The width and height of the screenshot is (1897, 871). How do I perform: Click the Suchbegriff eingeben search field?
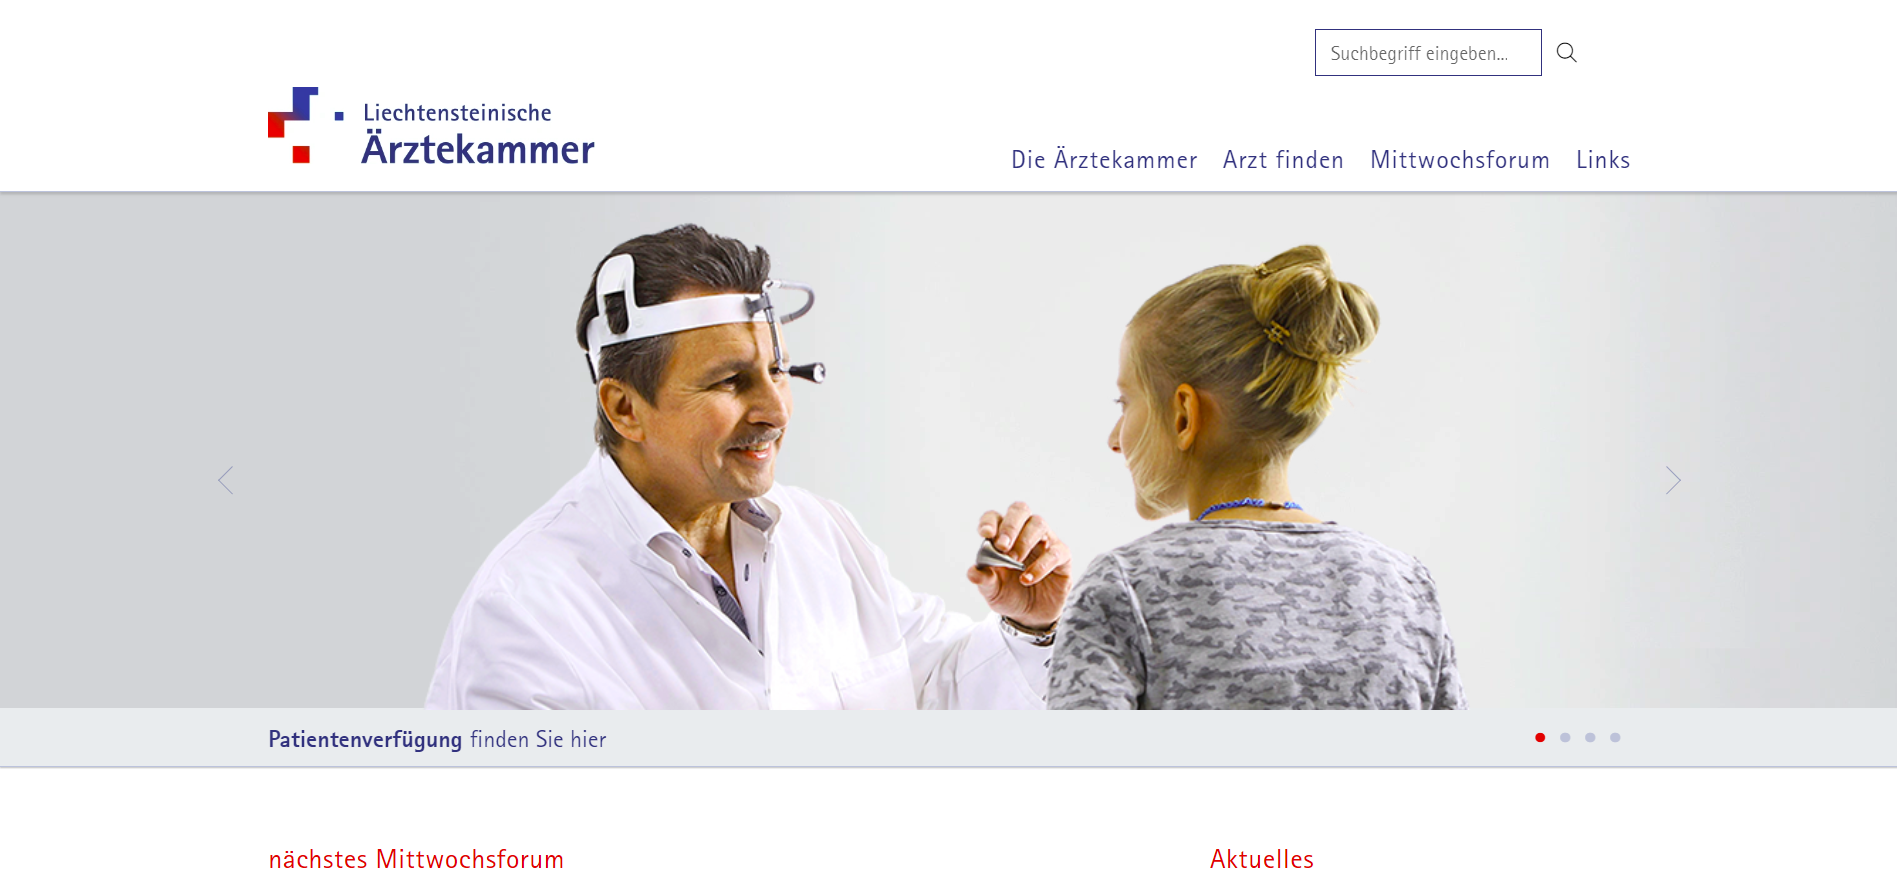pos(1428,53)
